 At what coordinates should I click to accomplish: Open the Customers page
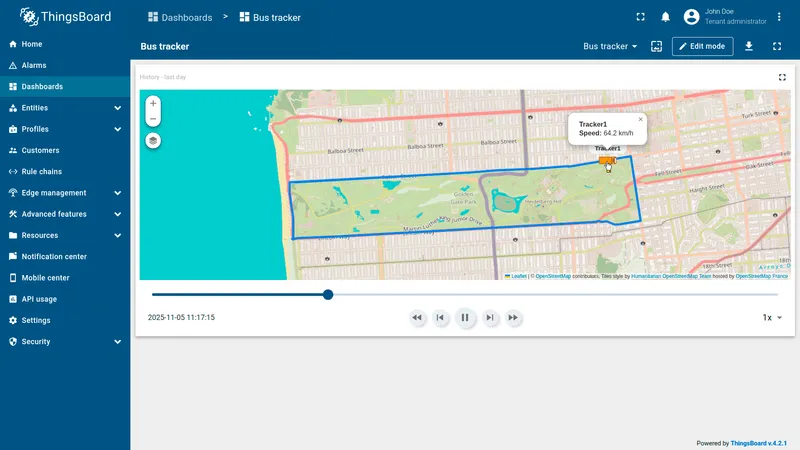(x=65, y=151)
